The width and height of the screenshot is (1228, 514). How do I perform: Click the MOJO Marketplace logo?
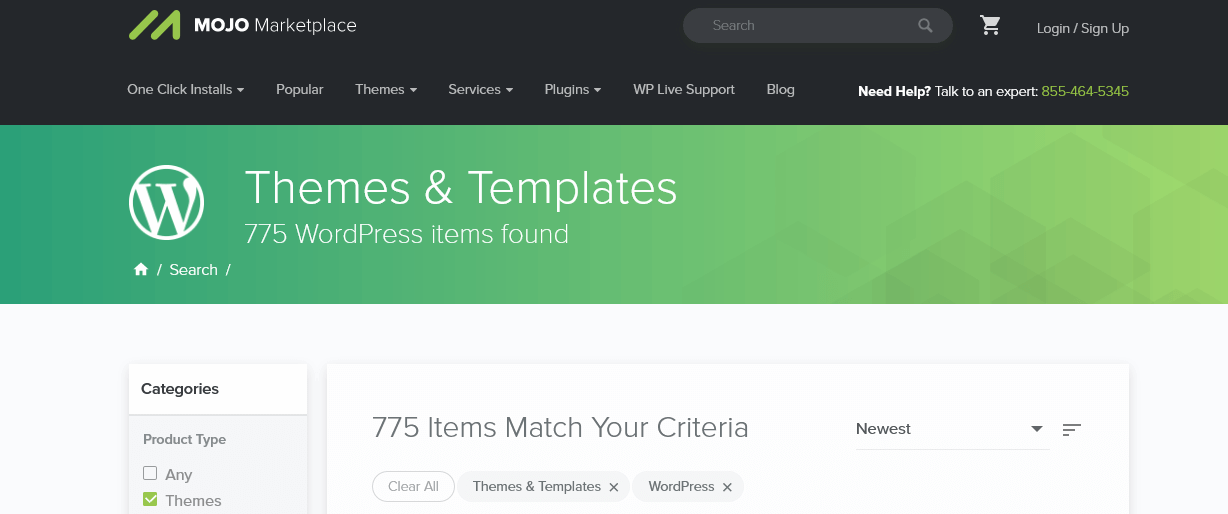(242, 25)
